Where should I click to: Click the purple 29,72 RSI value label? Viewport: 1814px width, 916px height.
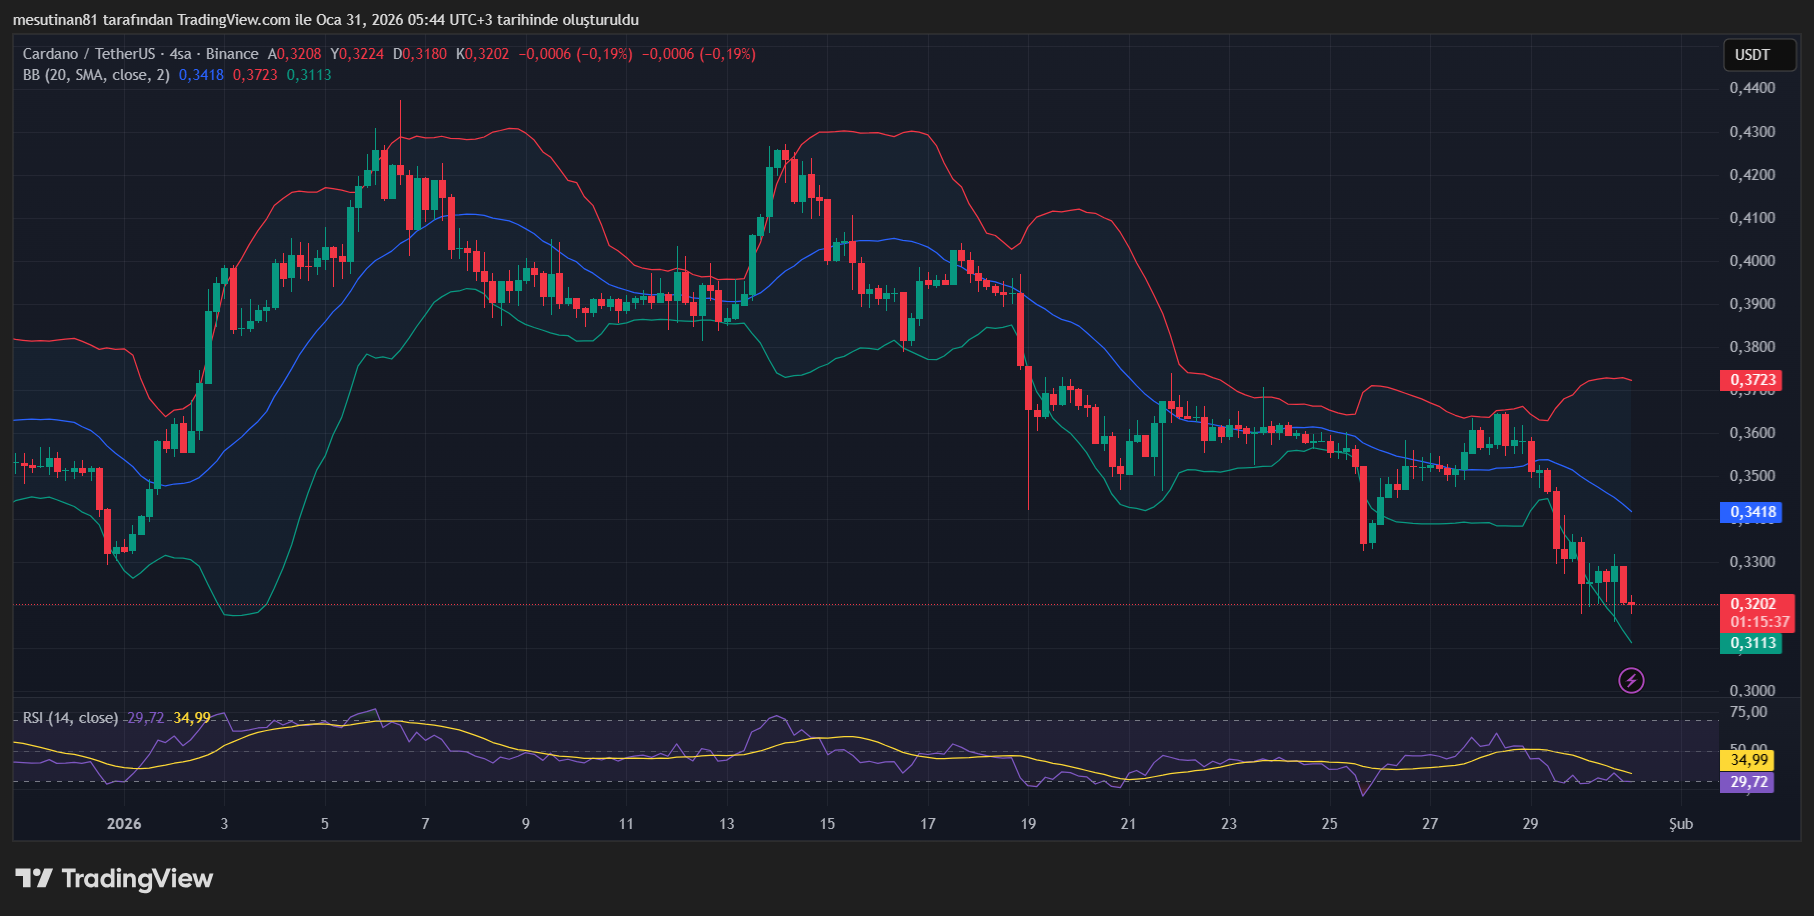click(x=1749, y=782)
